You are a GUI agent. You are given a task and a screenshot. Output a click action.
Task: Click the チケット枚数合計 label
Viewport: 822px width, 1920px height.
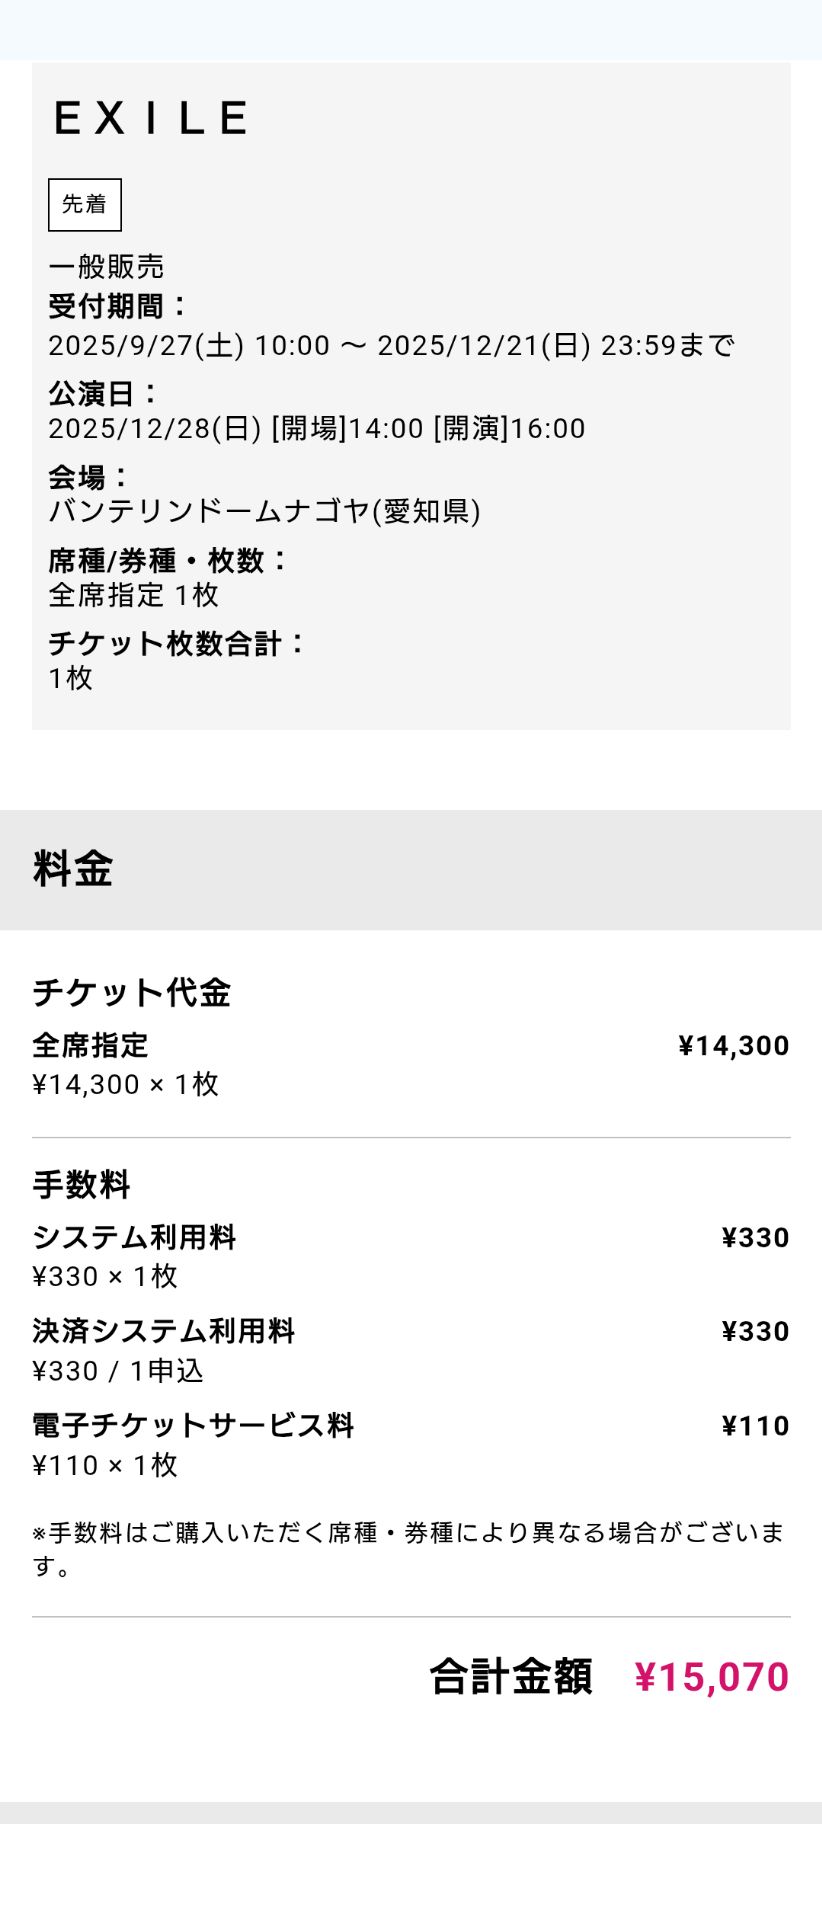(177, 644)
